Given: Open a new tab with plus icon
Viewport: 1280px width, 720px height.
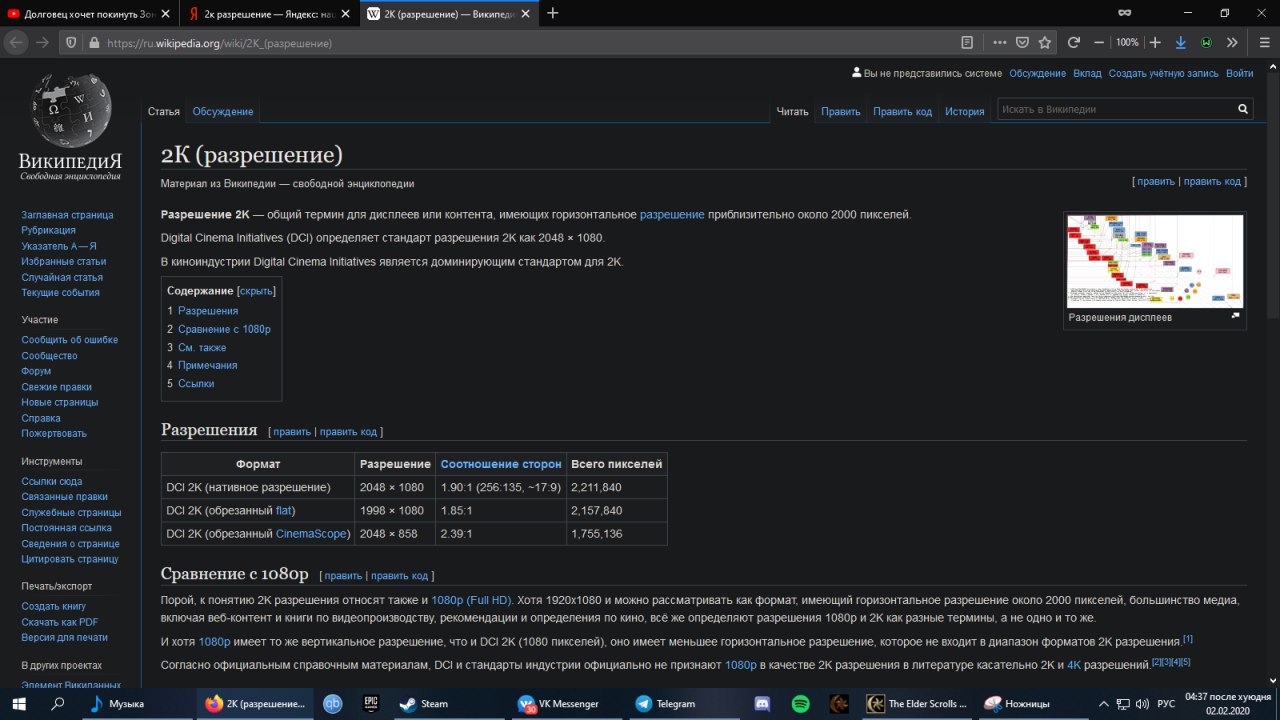Looking at the screenshot, I should pos(552,13).
